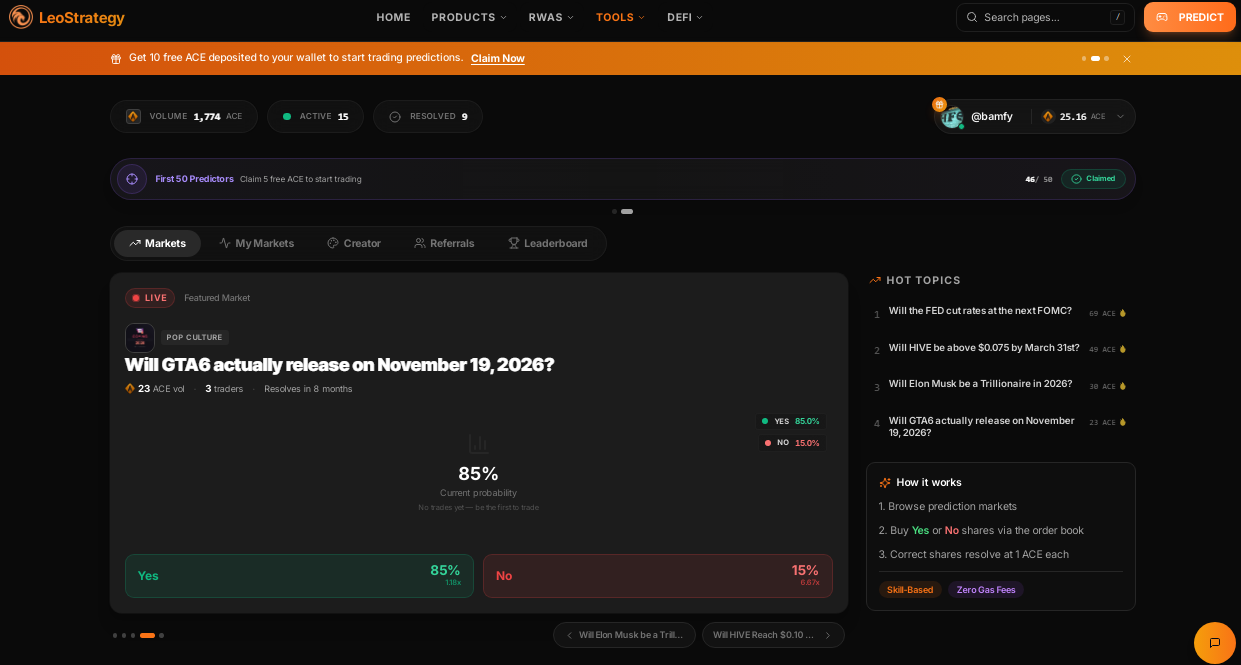Image resolution: width=1241 pixels, height=665 pixels.
Task: Click the Resolved checkmark icon
Action: [395, 117]
